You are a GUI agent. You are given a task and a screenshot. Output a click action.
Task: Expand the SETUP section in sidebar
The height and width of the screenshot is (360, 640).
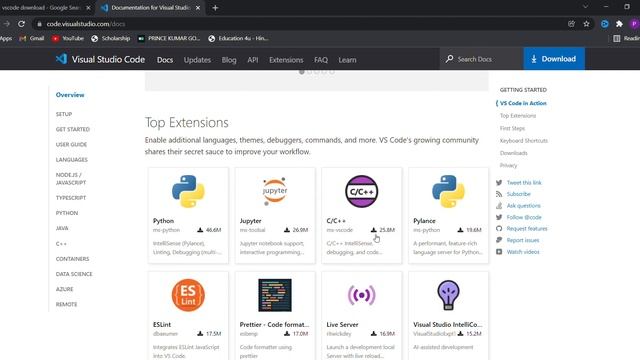(x=64, y=114)
